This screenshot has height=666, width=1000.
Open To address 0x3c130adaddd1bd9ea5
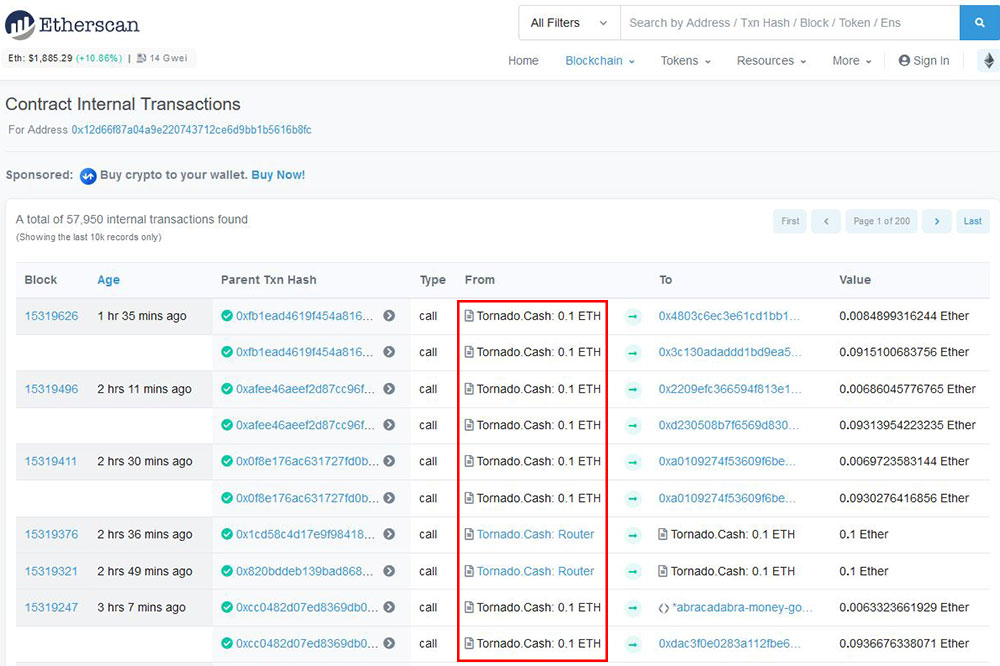pos(730,352)
